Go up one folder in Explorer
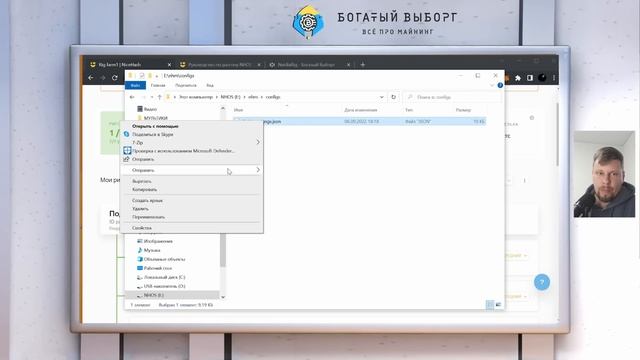The height and width of the screenshot is (360, 640). click(160, 97)
